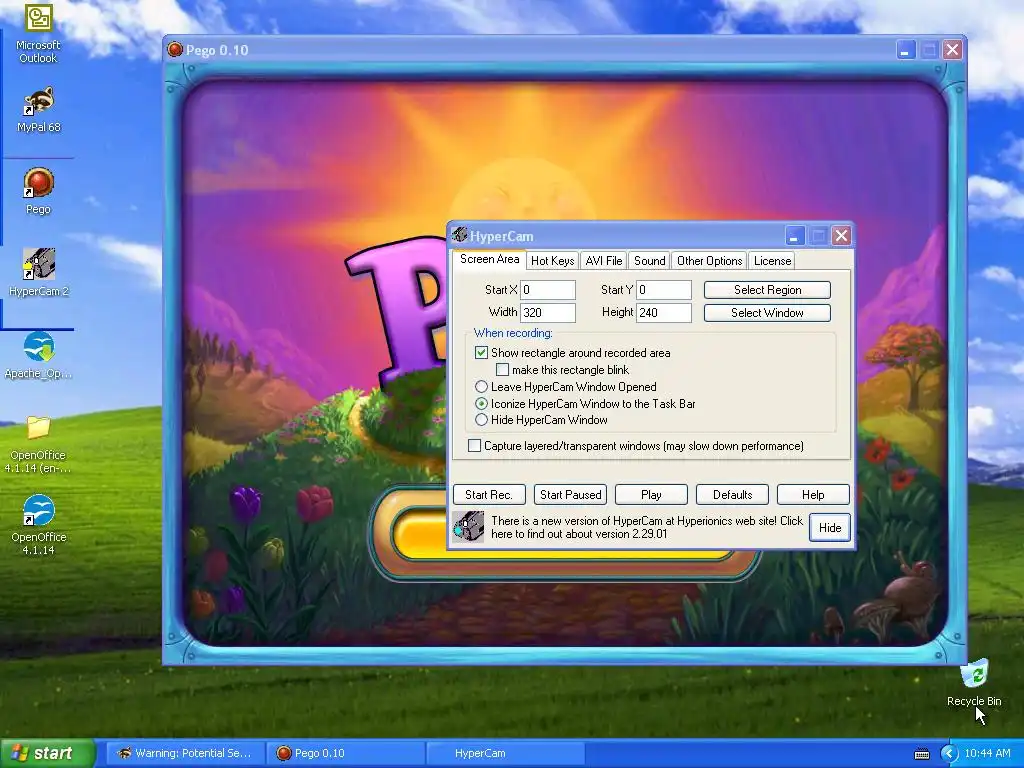The image size is (1024, 768).
Task: Enable make this rectangle blink checkbox
Action: (502, 370)
